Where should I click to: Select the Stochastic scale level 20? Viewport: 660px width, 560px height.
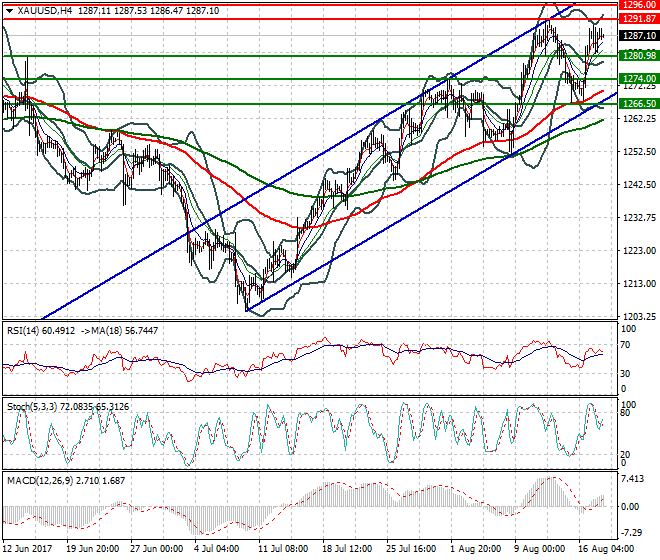click(x=625, y=455)
